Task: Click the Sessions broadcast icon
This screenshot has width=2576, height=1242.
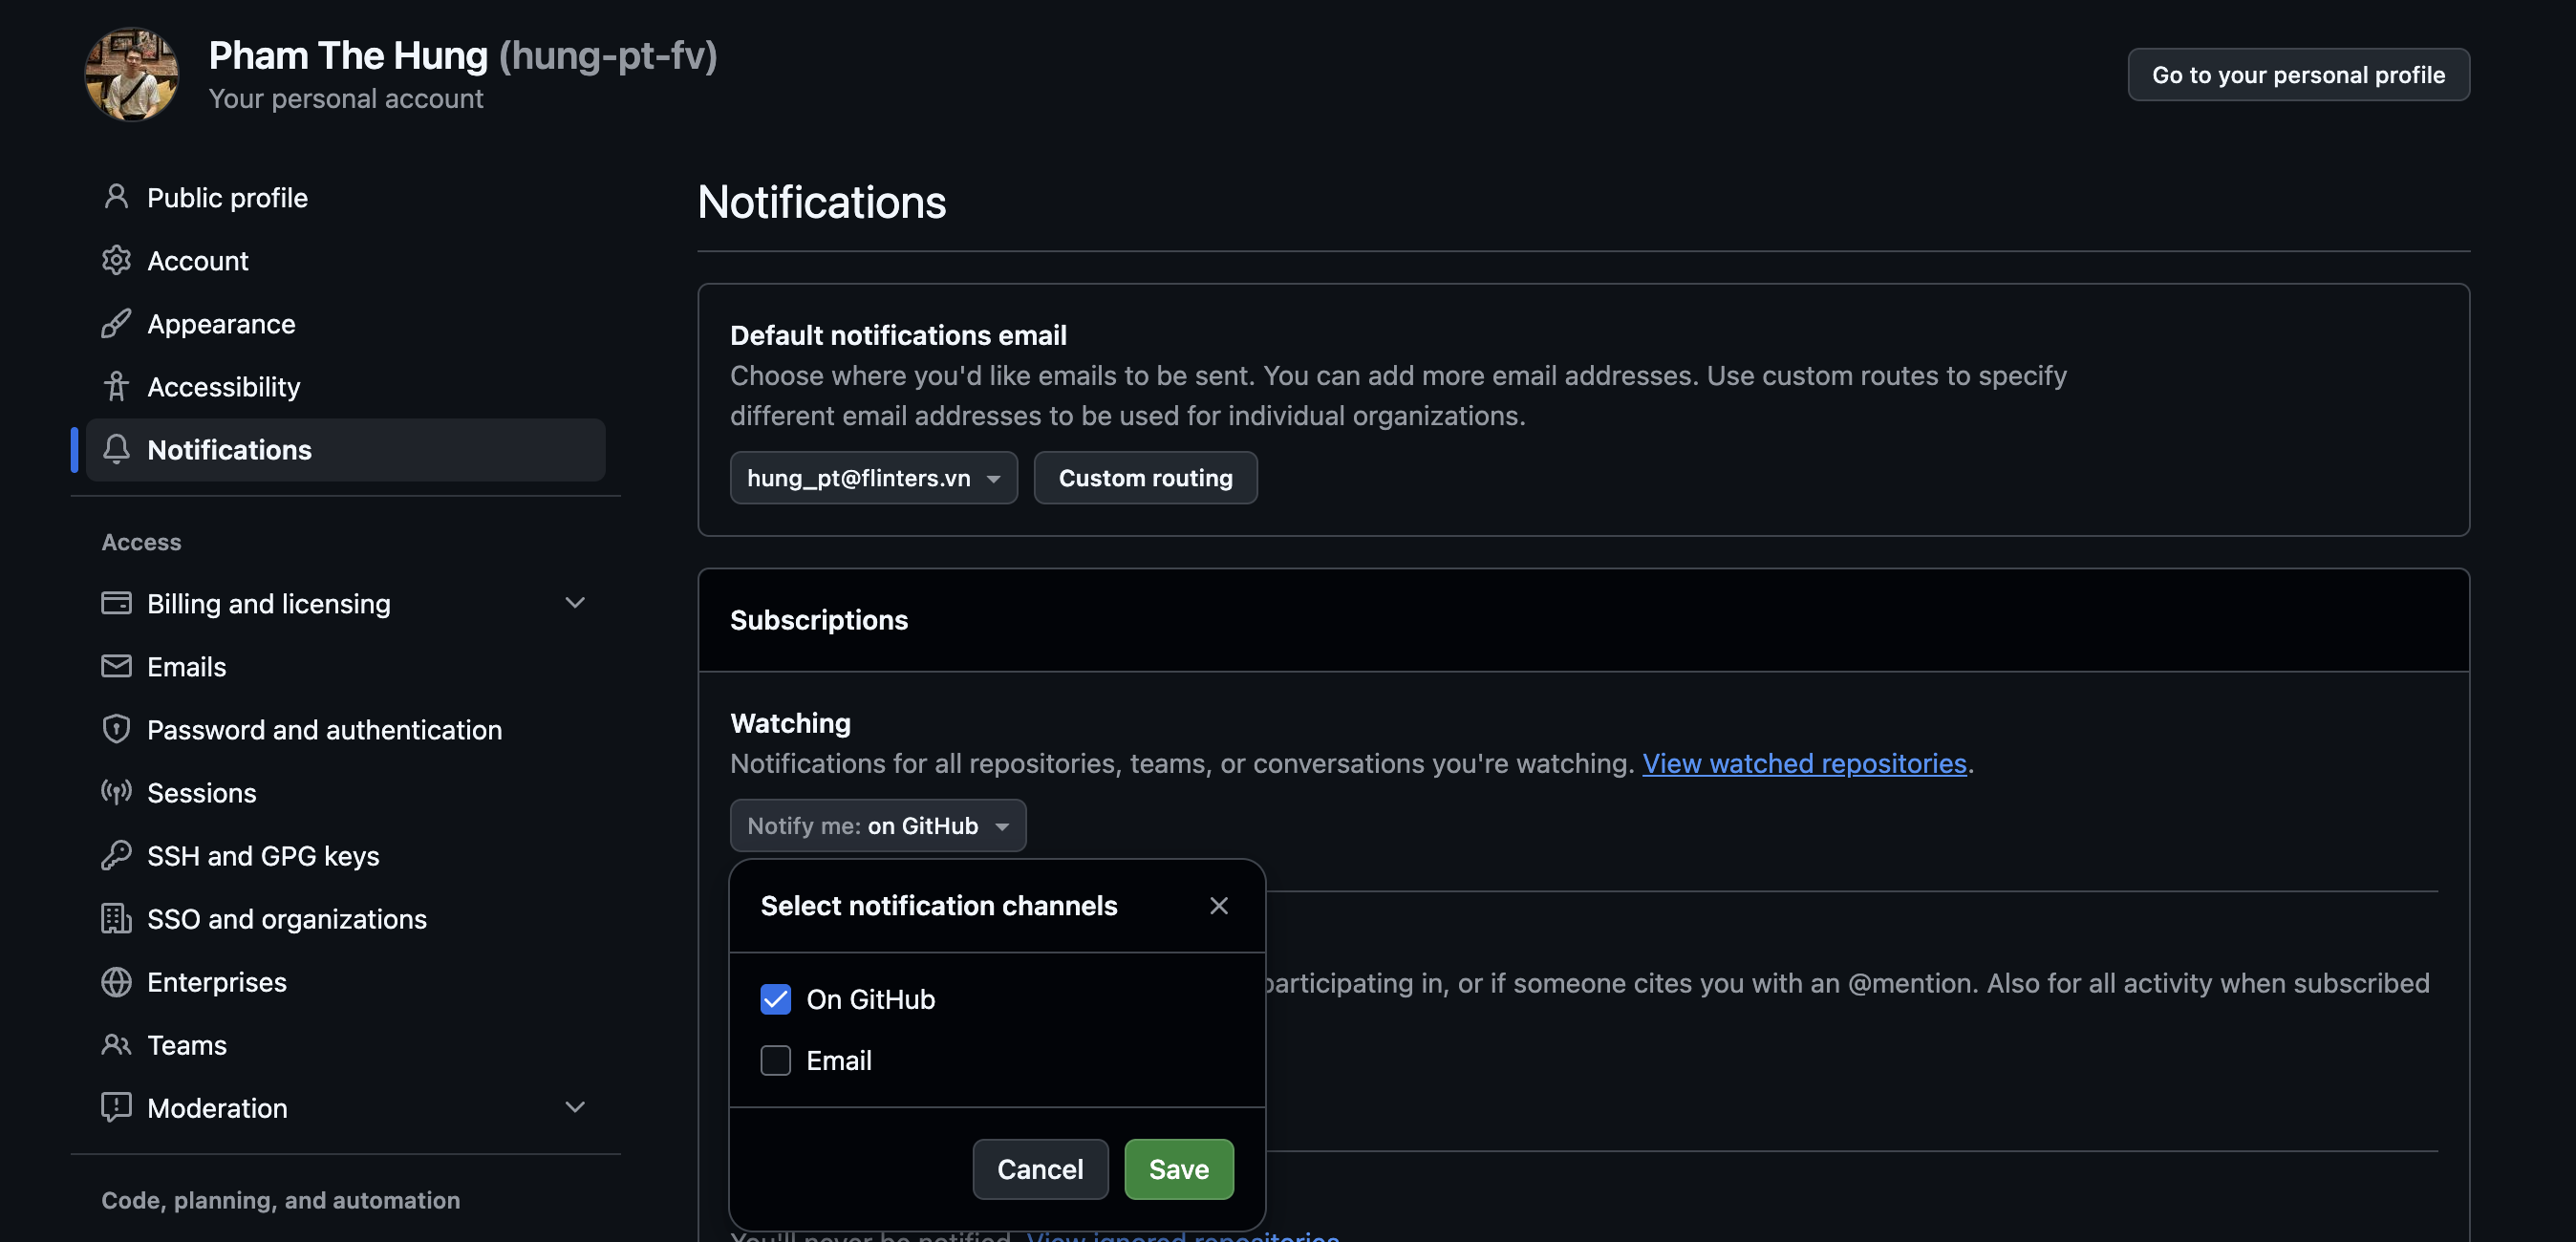Action: click(x=116, y=792)
